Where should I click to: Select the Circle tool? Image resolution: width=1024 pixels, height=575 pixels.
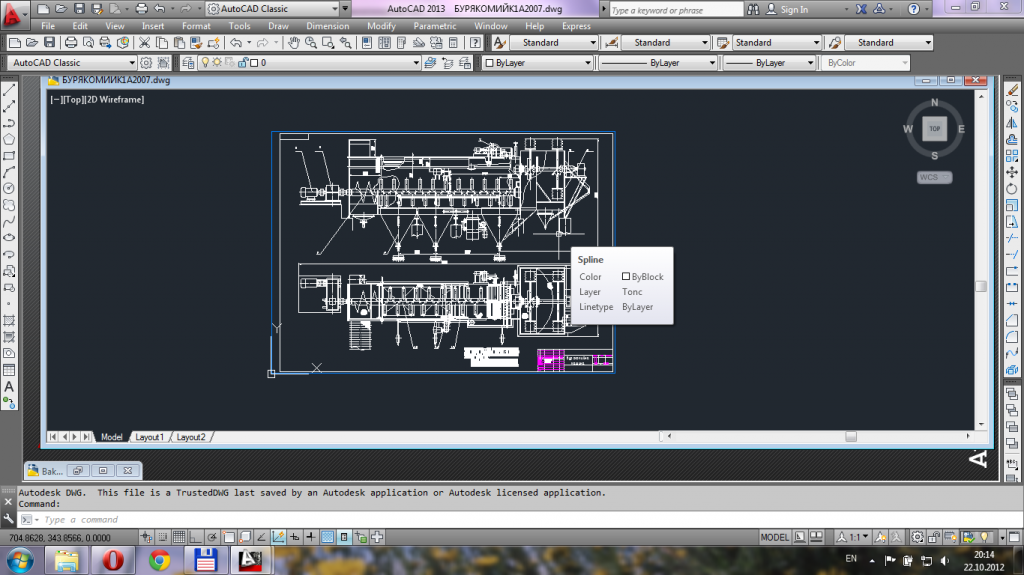[9, 188]
